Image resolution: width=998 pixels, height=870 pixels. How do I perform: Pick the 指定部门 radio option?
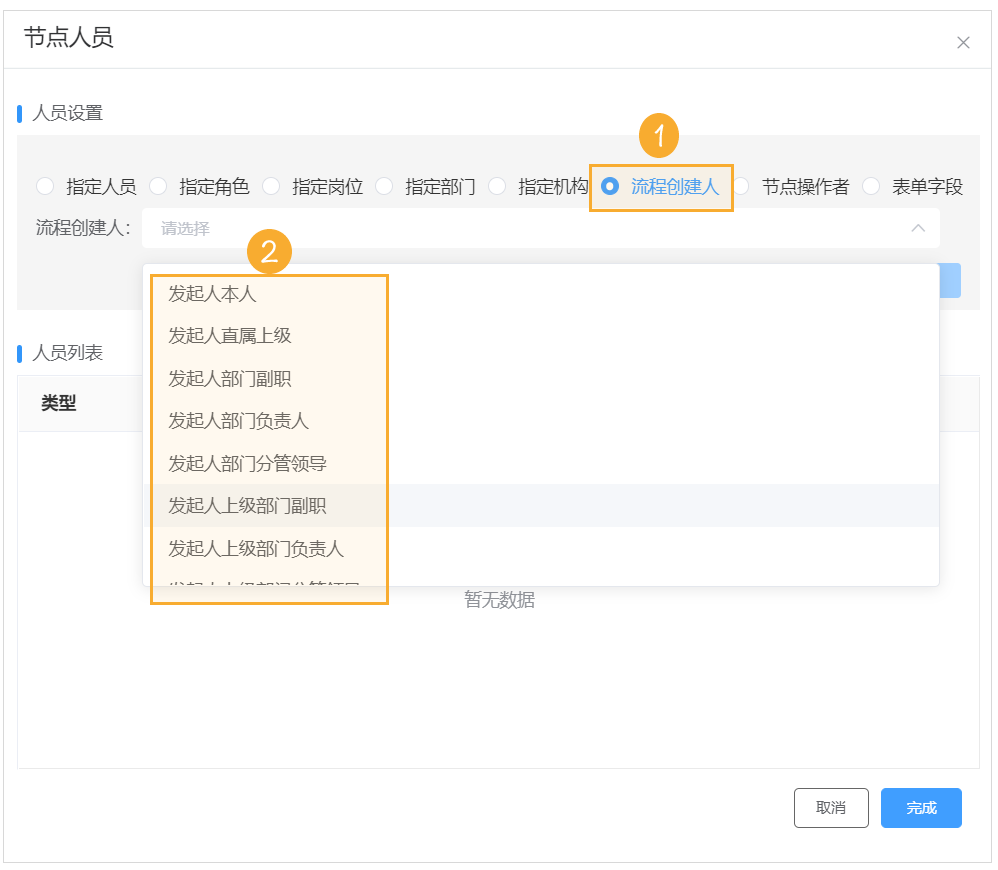[x=384, y=186]
